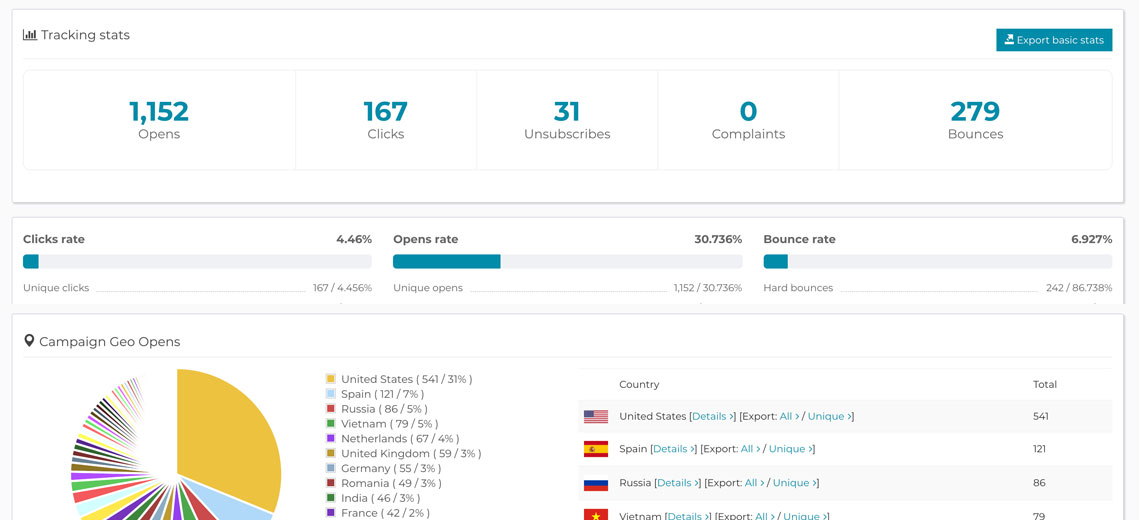Viewport: 1139px width, 520px height.
Task: Click the Spain legend color swatch
Action: 331,394
